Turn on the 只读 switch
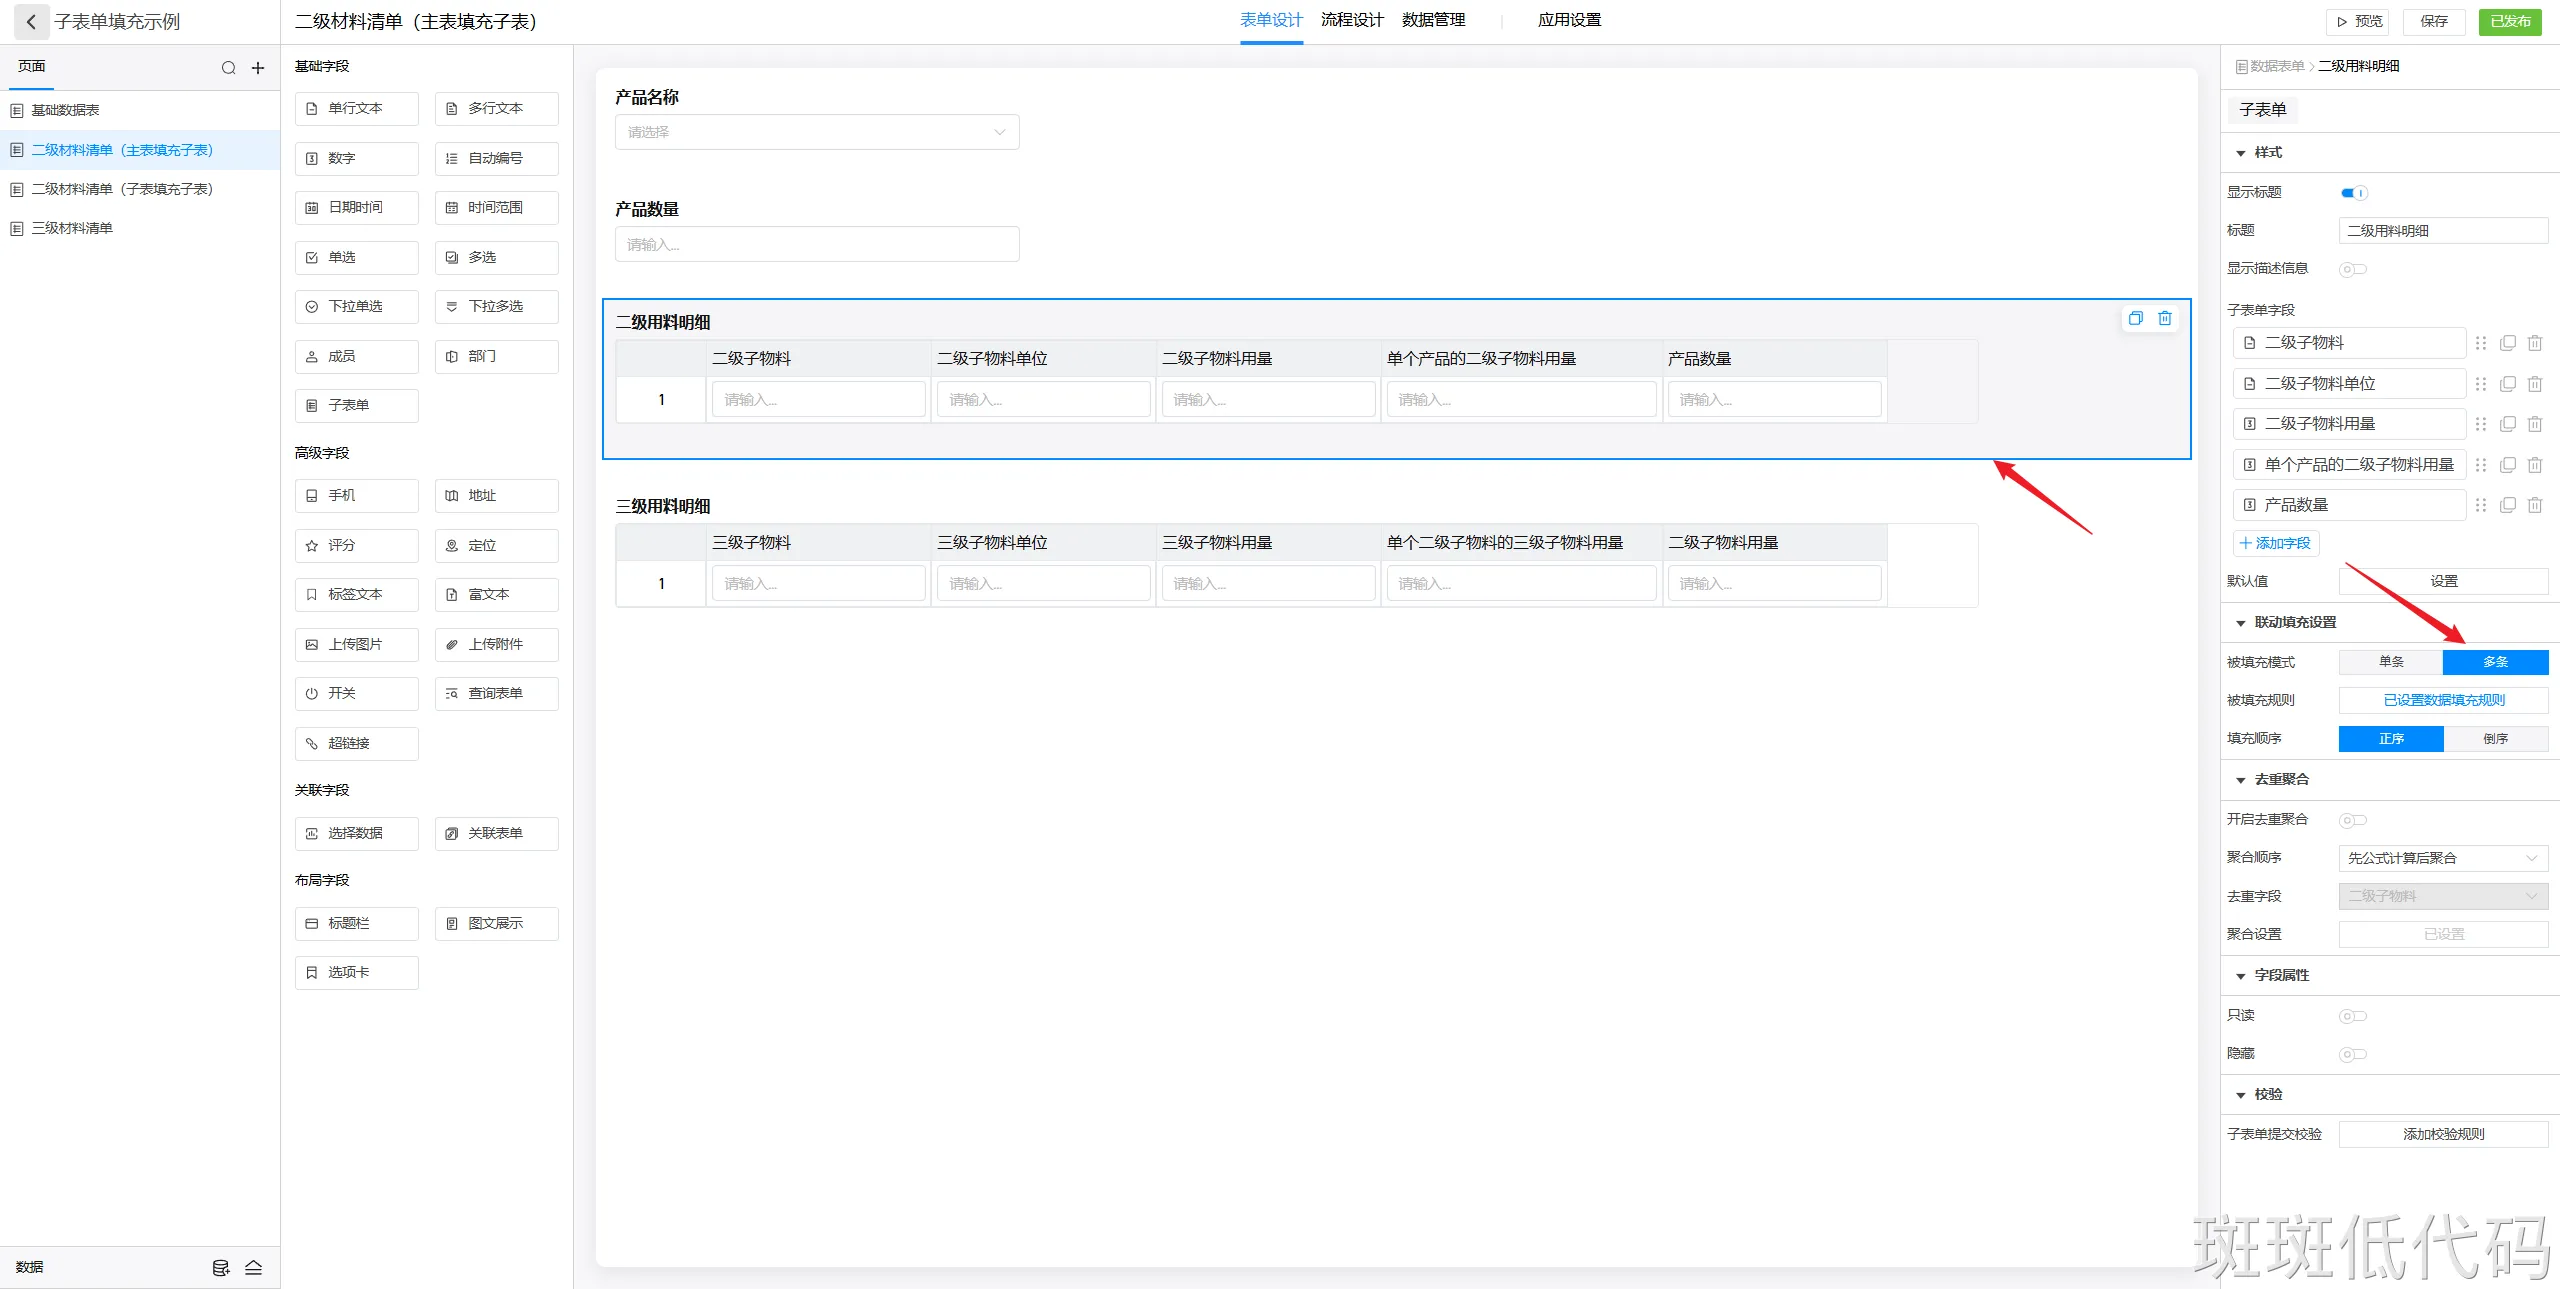This screenshot has height=1289, width=2560. (2352, 1016)
